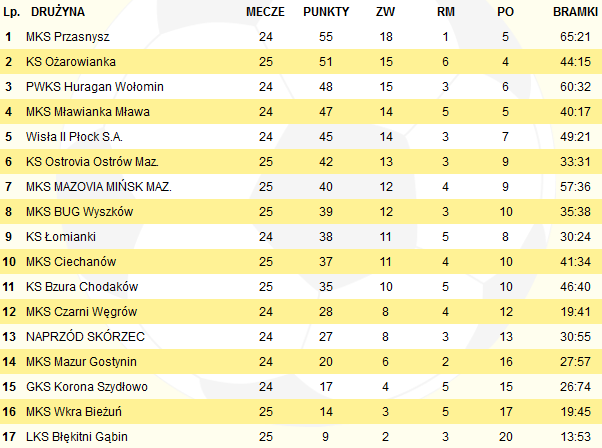Viewport: 602px width, 448px height.
Task: Open KS Ożarowianka team entry
Action: (x=71, y=62)
